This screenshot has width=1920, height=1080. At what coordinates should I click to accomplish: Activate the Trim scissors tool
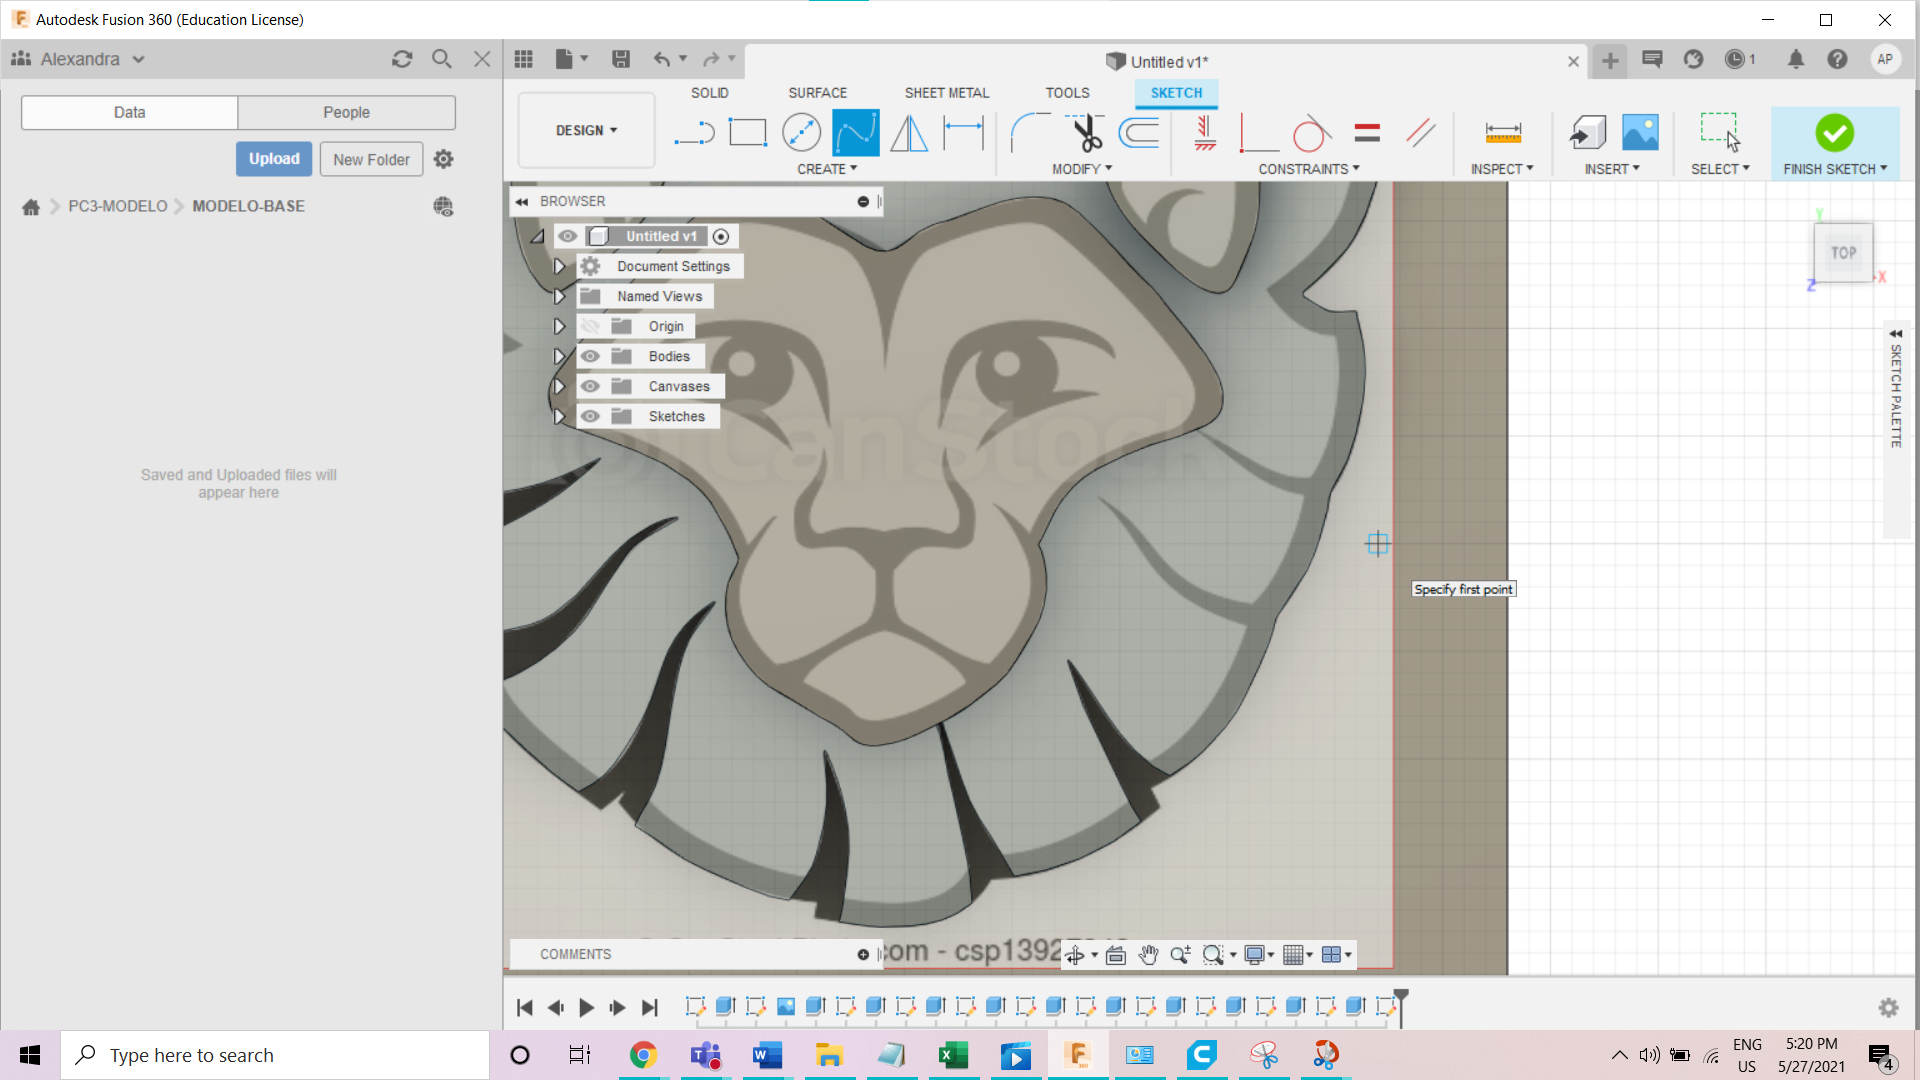[x=1086, y=132]
